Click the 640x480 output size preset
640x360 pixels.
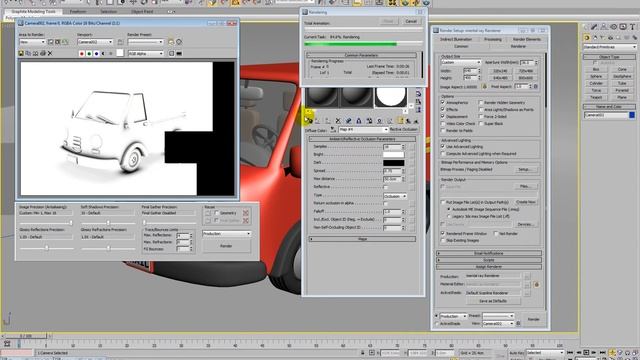click(500, 78)
